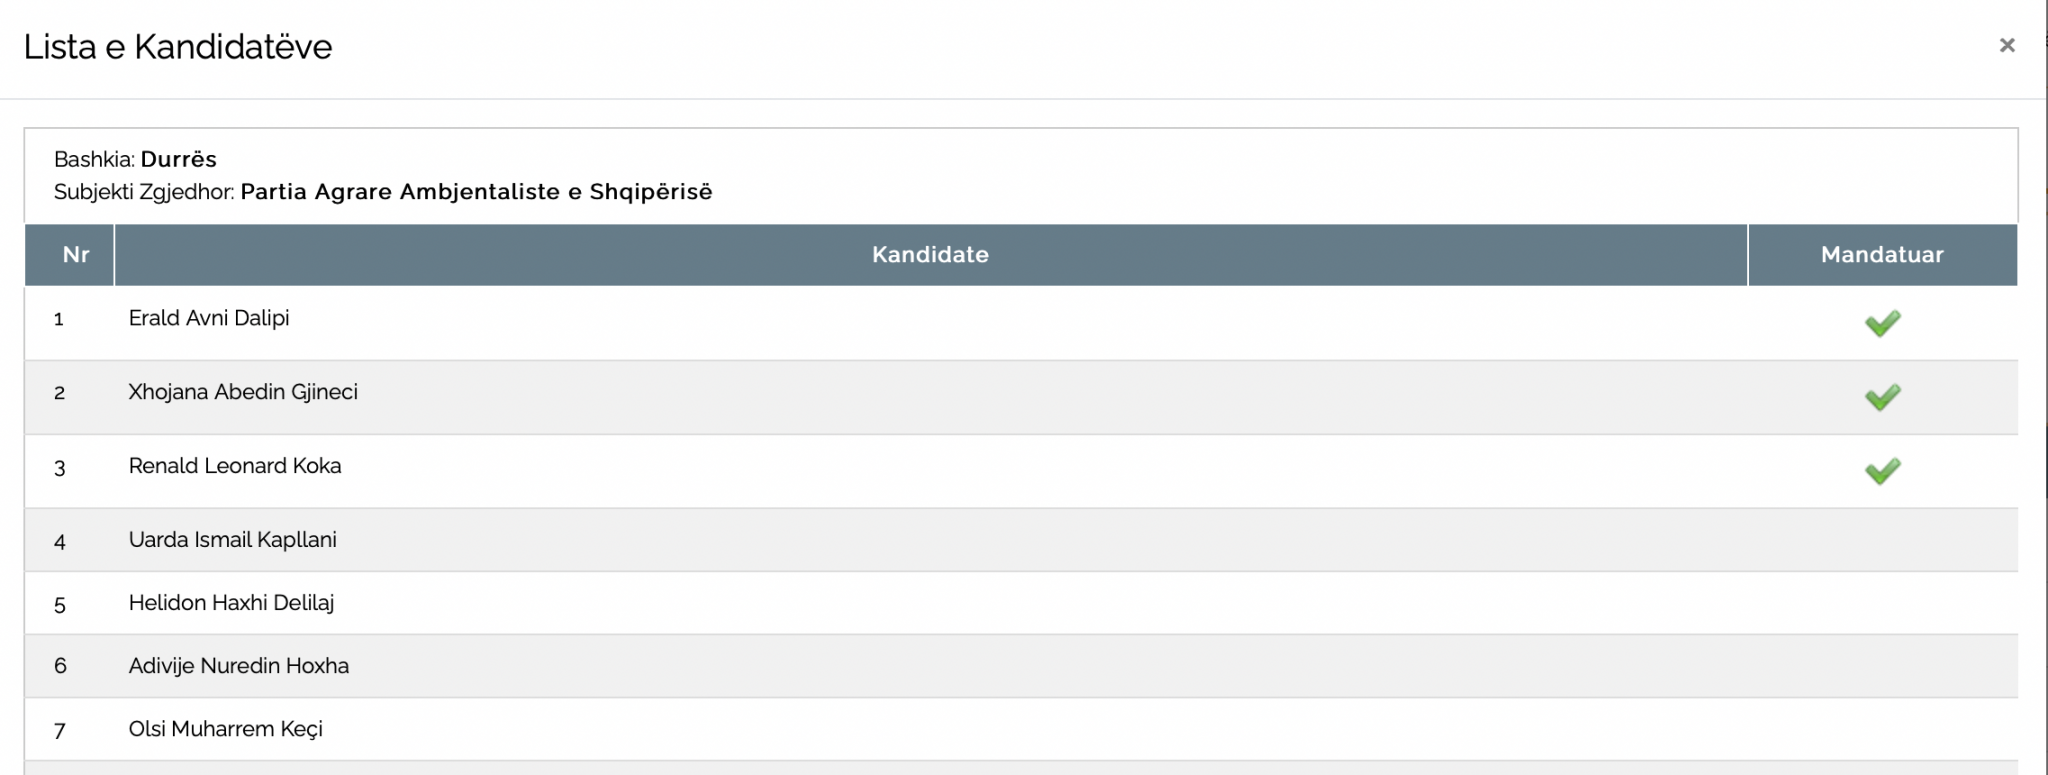Select candidate Xhojana Abedin Gjineci

point(243,392)
